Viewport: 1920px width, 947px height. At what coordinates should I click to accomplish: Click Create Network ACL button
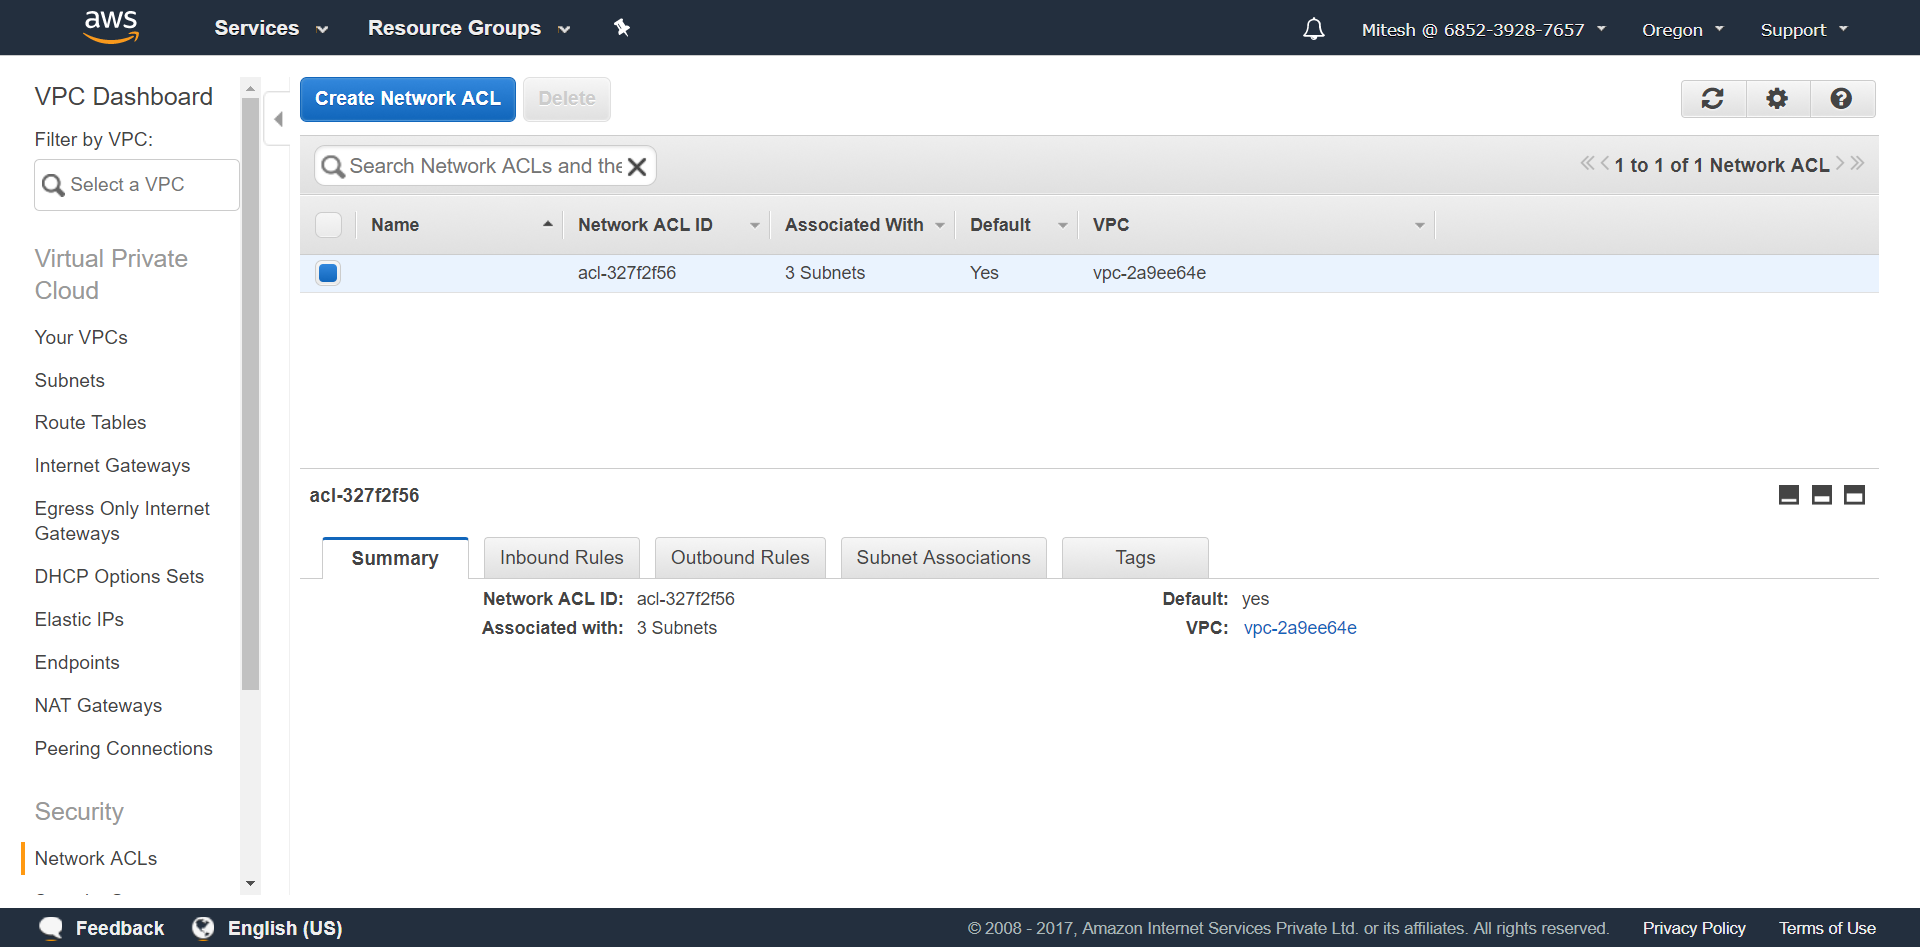click(x=408, y=99)
